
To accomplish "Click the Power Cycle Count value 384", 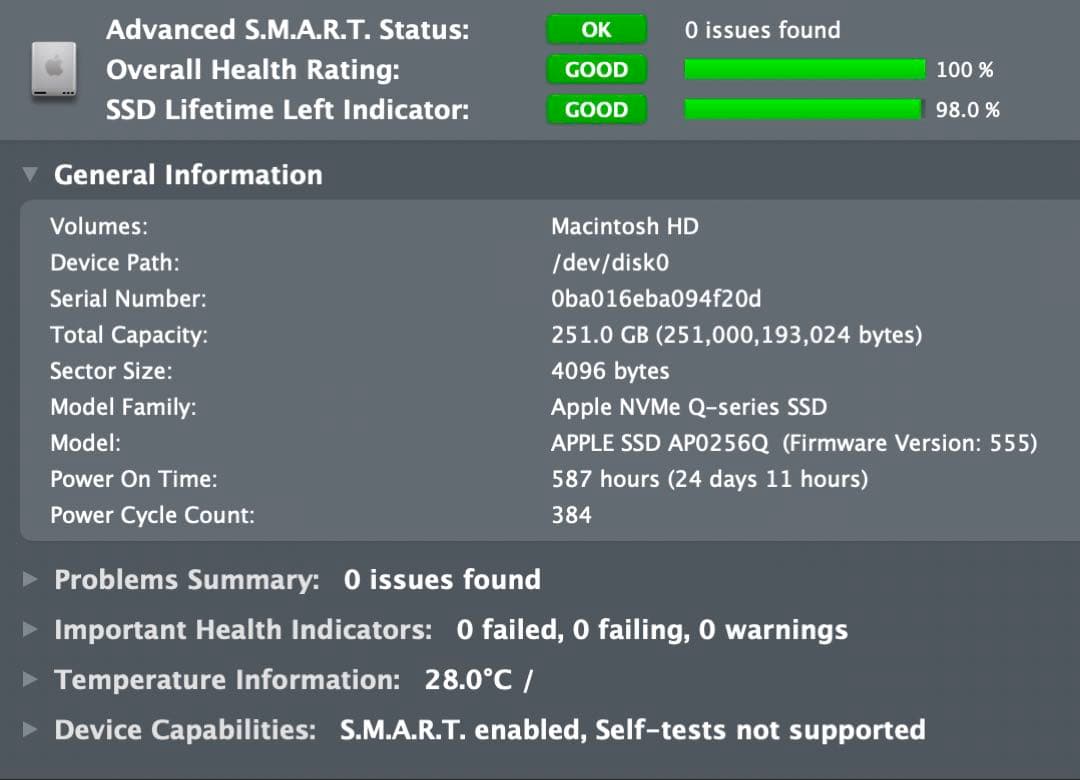I will (x=571, y=515).
